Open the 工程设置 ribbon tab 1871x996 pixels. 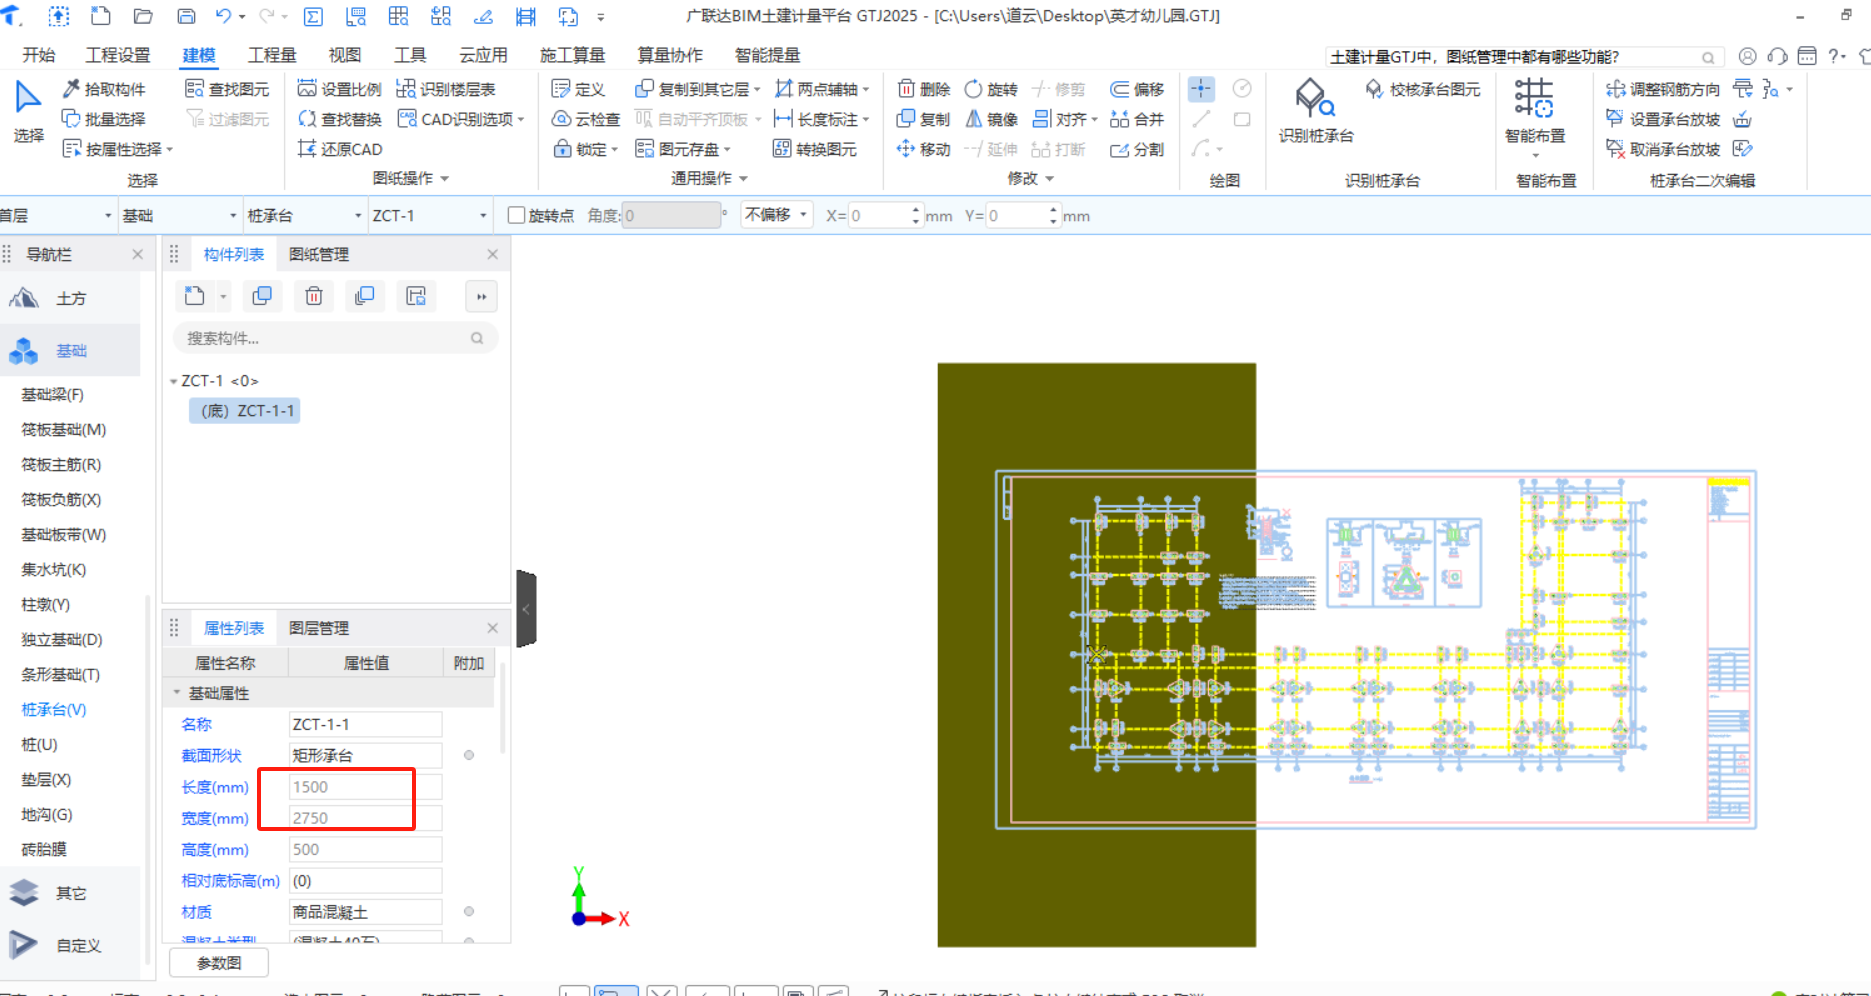click(x=118, y=55)
